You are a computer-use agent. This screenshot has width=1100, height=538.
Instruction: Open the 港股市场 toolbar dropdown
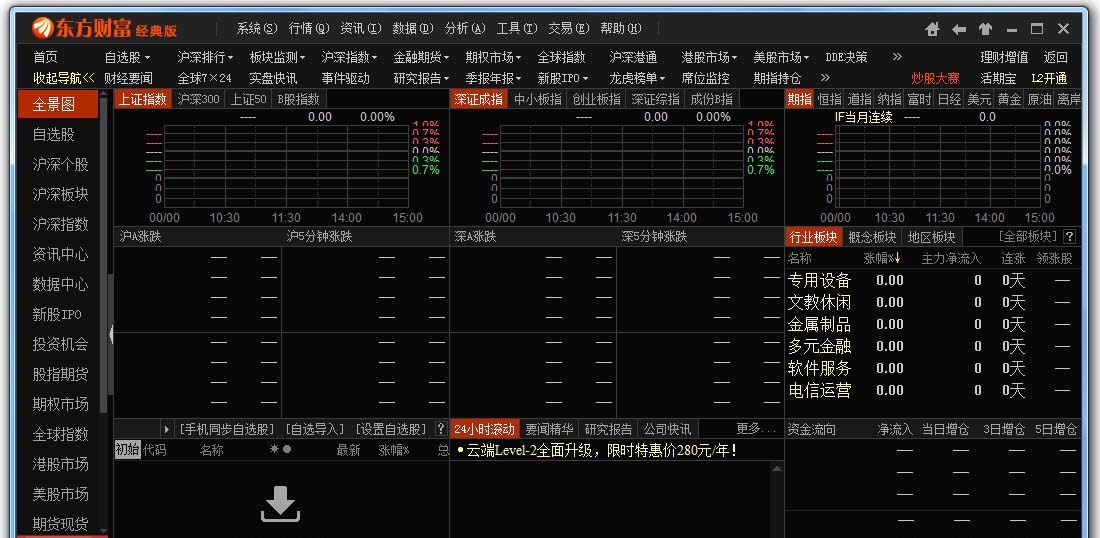tap(710, 57)
